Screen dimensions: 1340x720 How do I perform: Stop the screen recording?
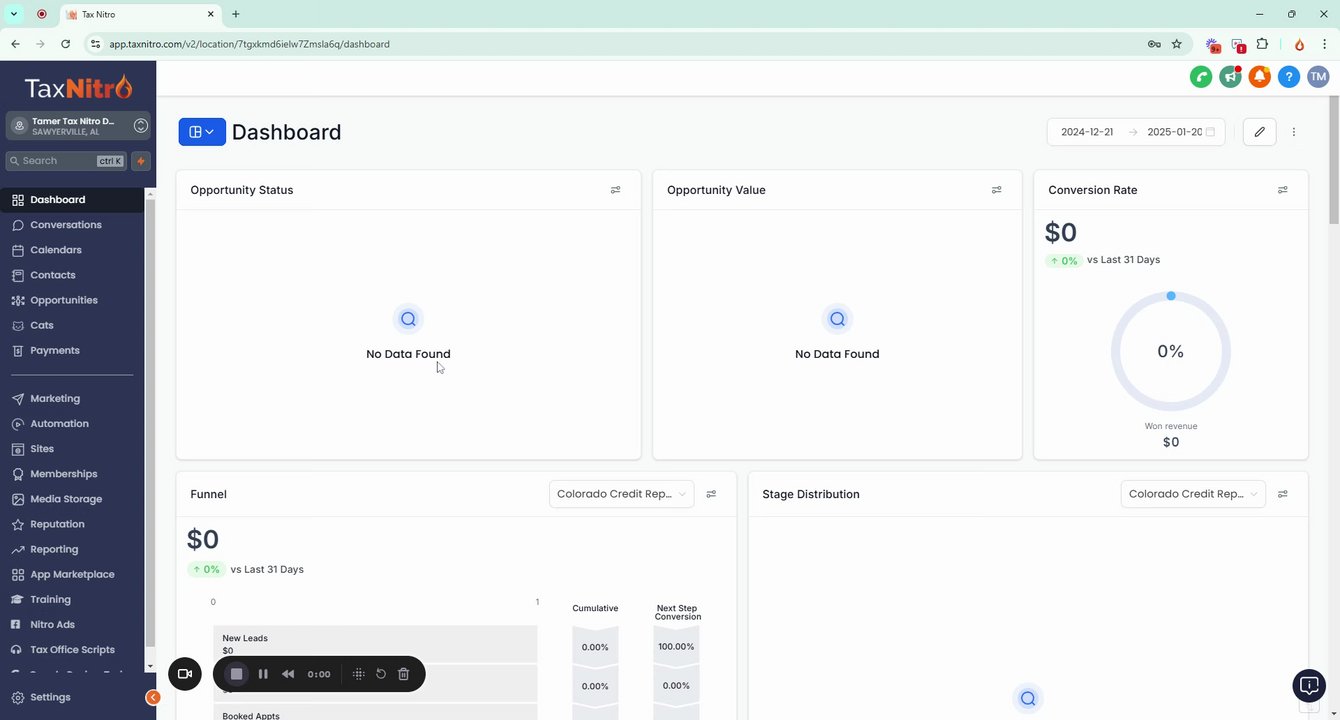click(x=236, y=674)
